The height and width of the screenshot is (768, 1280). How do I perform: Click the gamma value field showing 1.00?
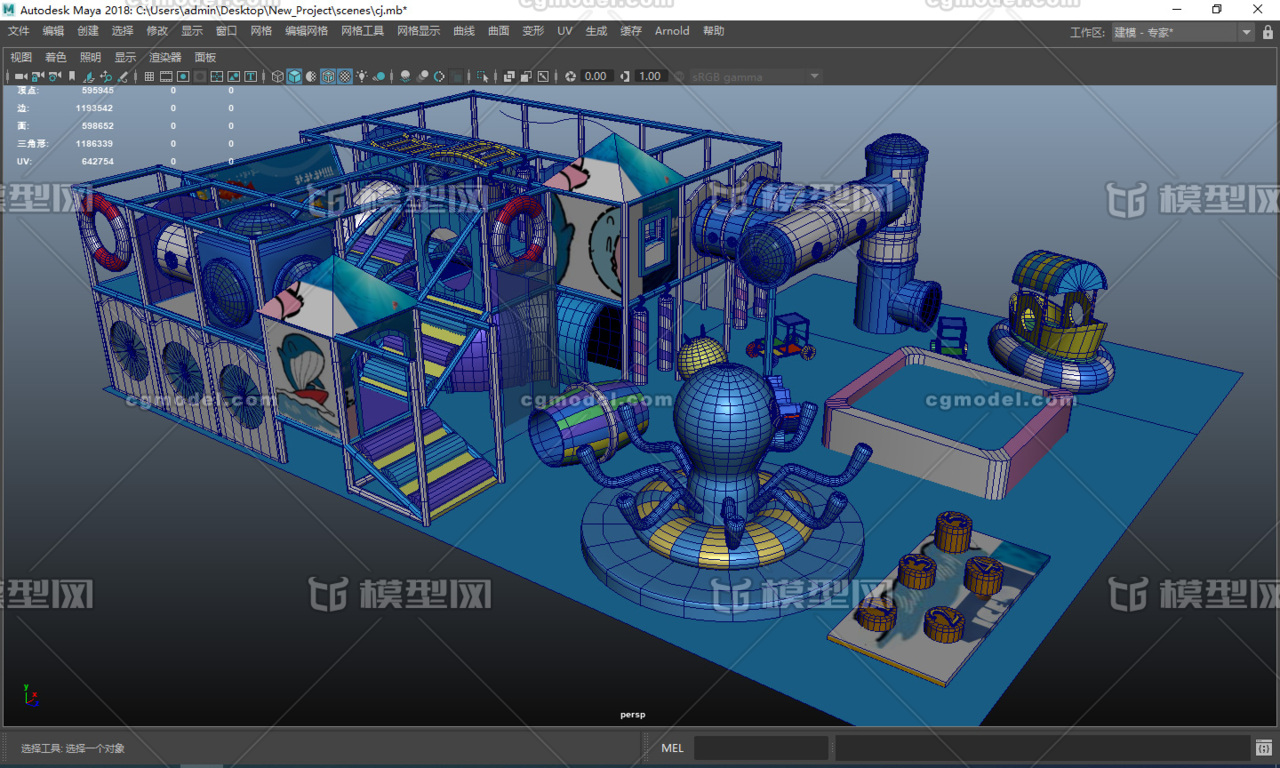[x=650, y=76]
